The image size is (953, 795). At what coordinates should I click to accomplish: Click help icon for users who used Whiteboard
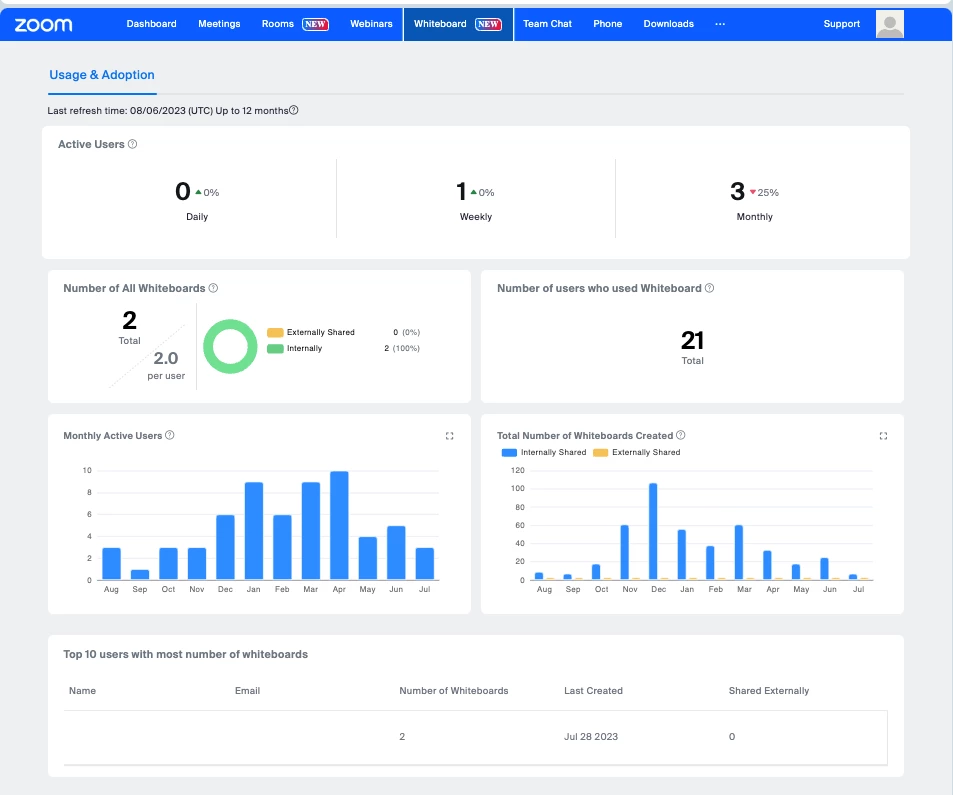point(709,288)
